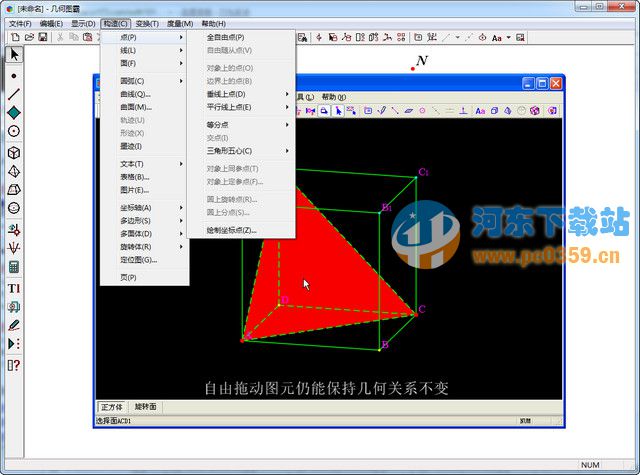This screenshot has height=475, width=640.
Task: Click the small circle icon in inner window toolbar
Action: [422, 111]
